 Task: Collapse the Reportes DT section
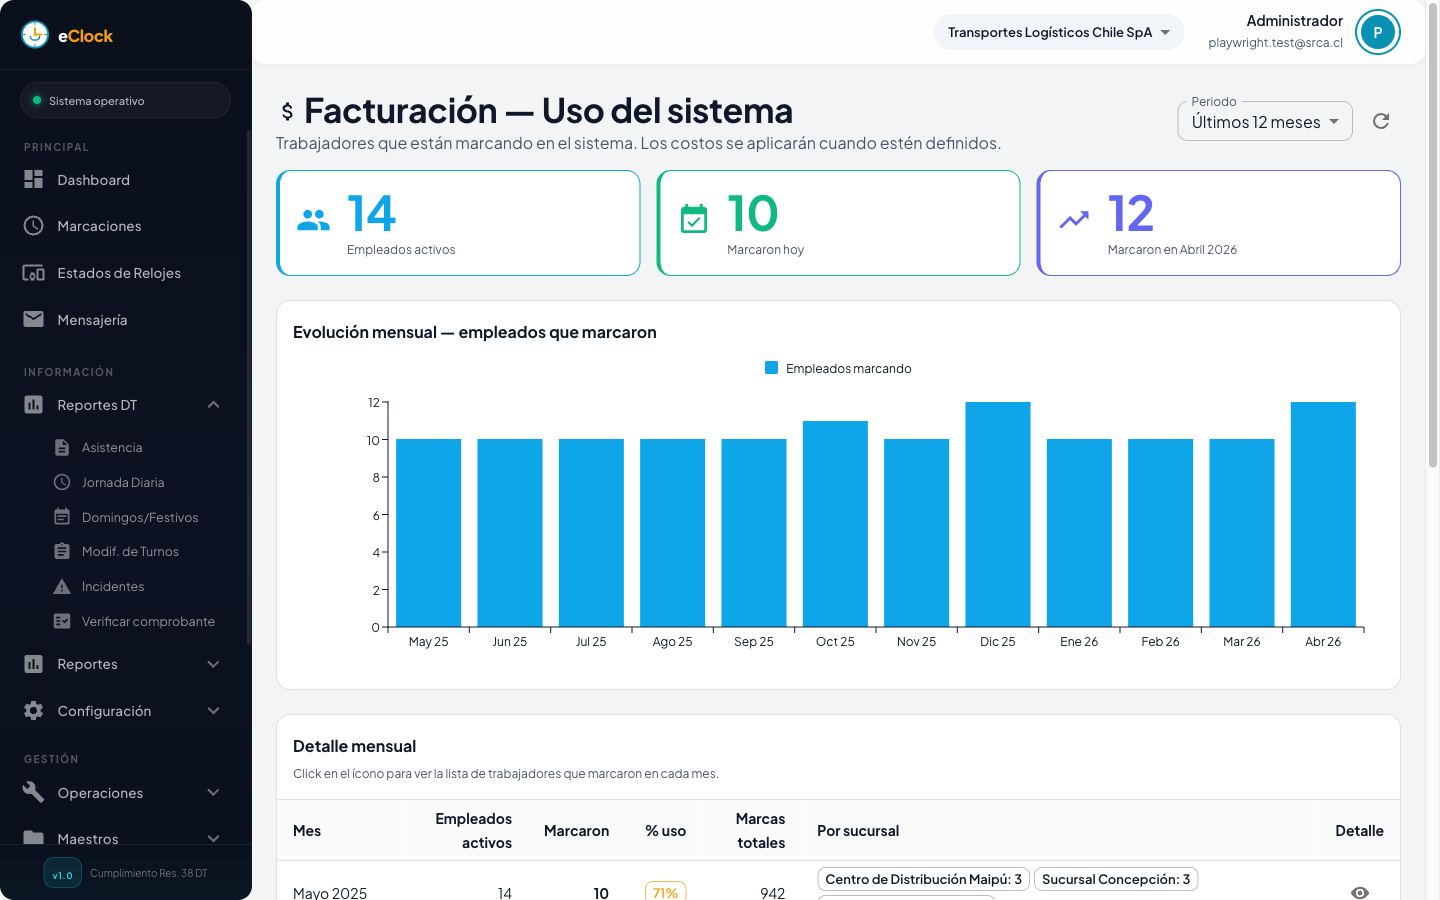click(x=213, y=404)
